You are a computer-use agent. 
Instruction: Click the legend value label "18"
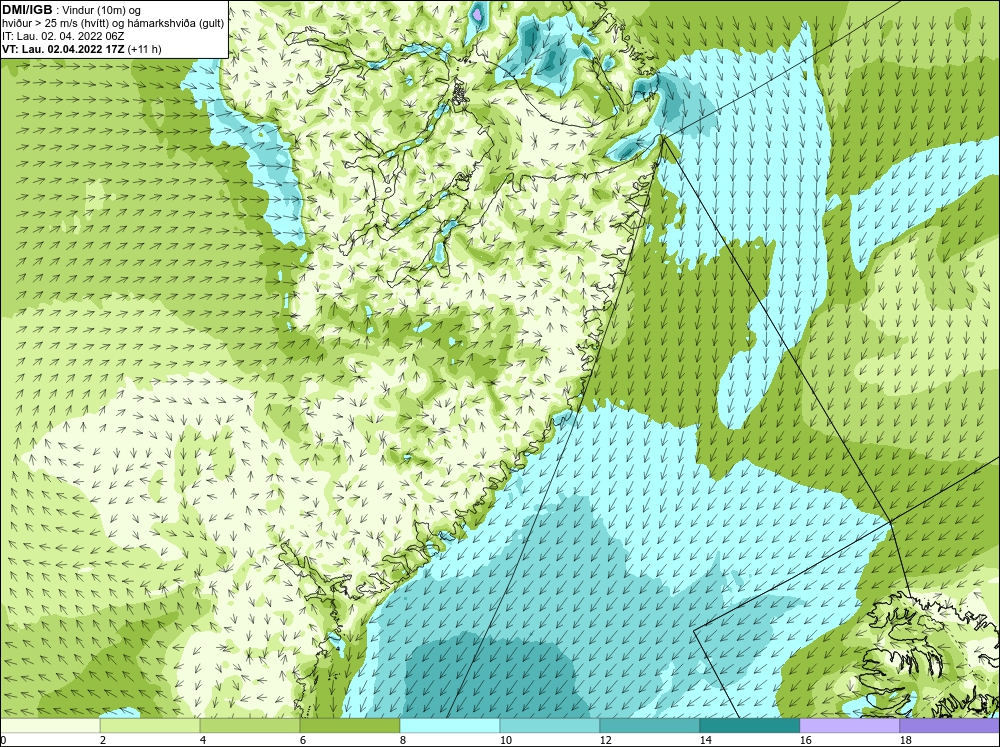click(906, 740)
